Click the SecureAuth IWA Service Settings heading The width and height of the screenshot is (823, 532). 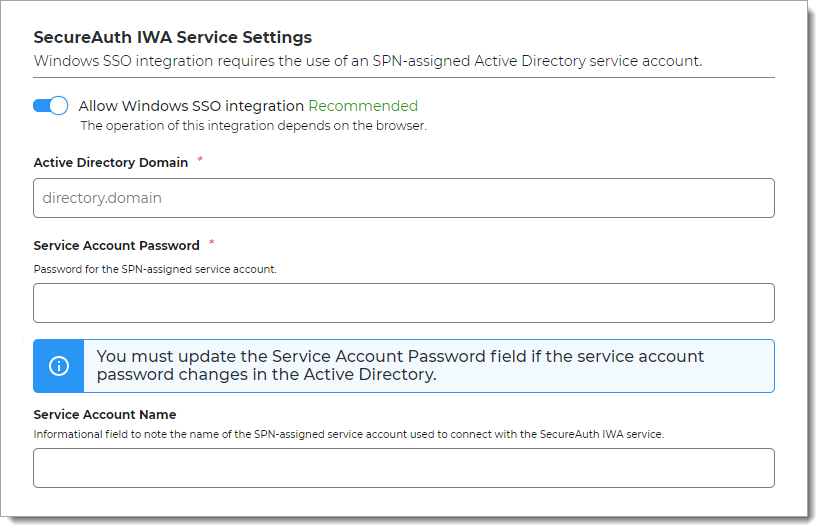[x=172, y=37]
